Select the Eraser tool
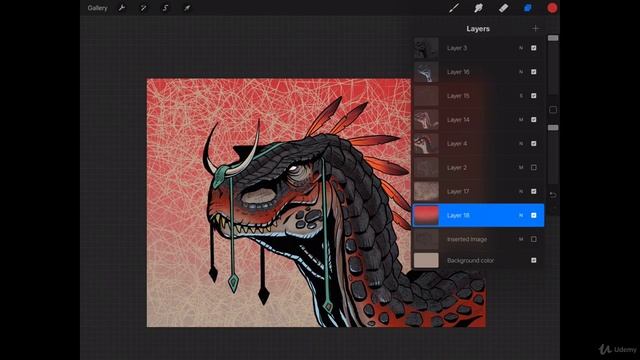This screenshot has height=360, width=640. tap(503, 8)
